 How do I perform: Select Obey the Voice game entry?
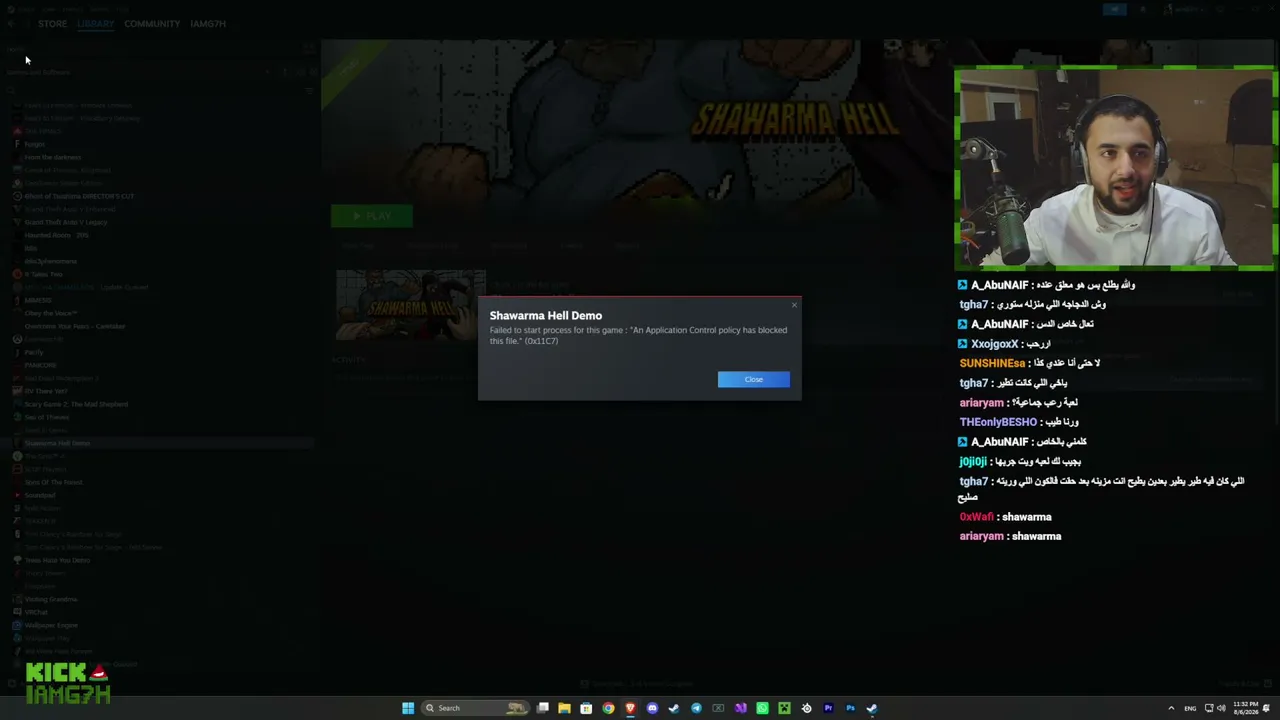tap(51, 313)
